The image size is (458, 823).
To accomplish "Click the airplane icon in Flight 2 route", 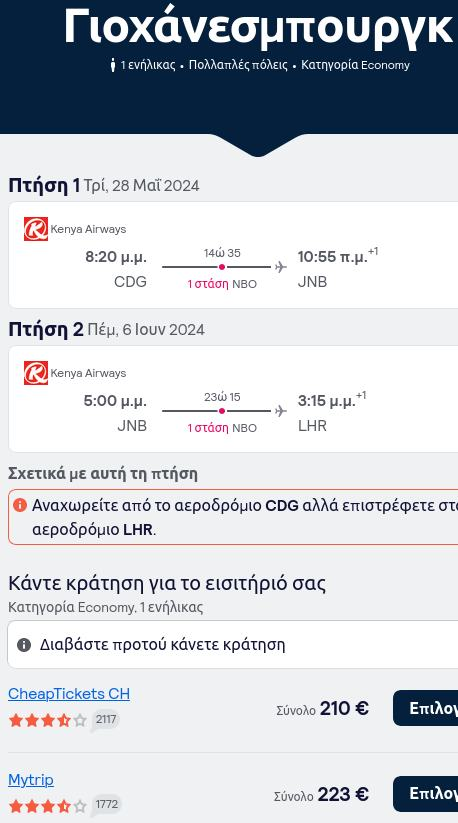I will click(x=281, y=411).
